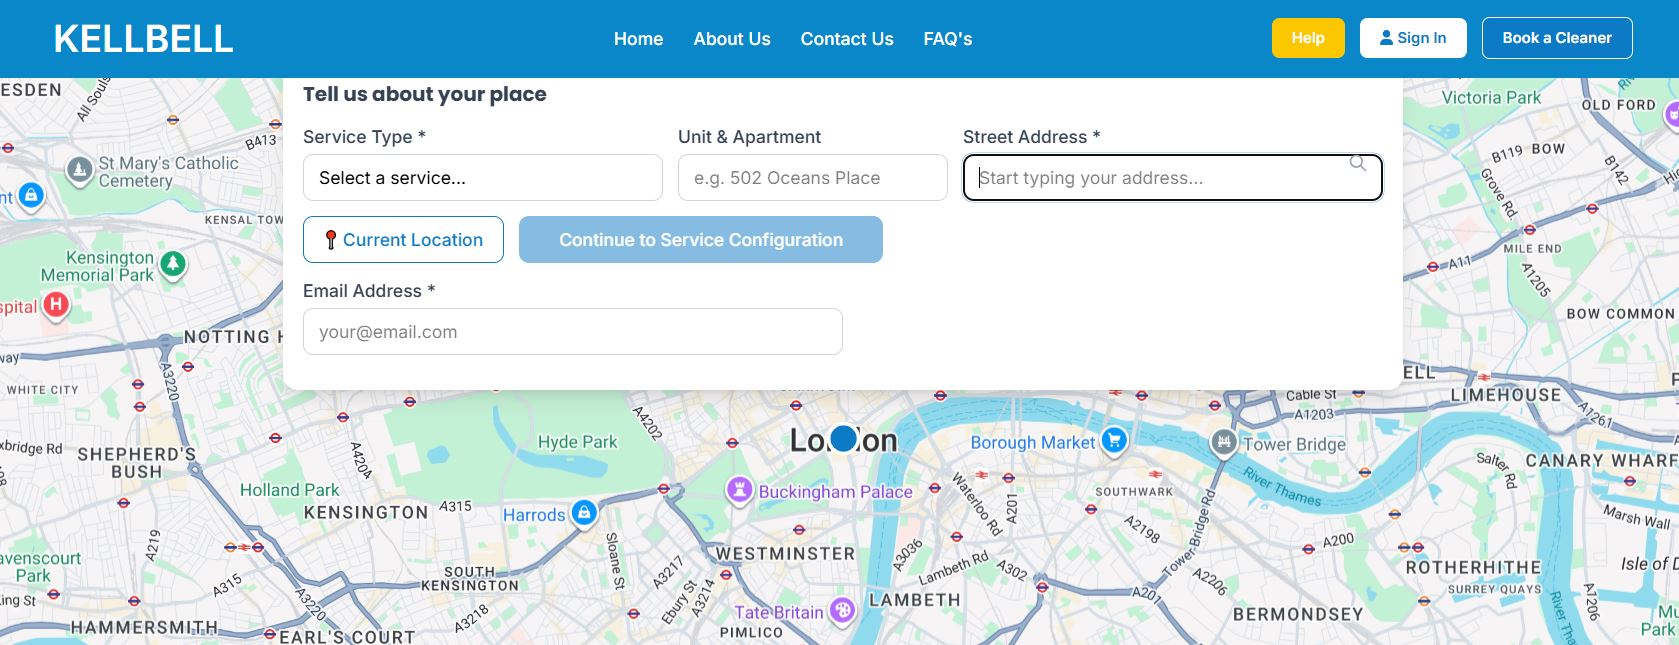Click the SOUTHWARK map label
The width and height of the screenshot is (1679, 645).
(1134, 492)
